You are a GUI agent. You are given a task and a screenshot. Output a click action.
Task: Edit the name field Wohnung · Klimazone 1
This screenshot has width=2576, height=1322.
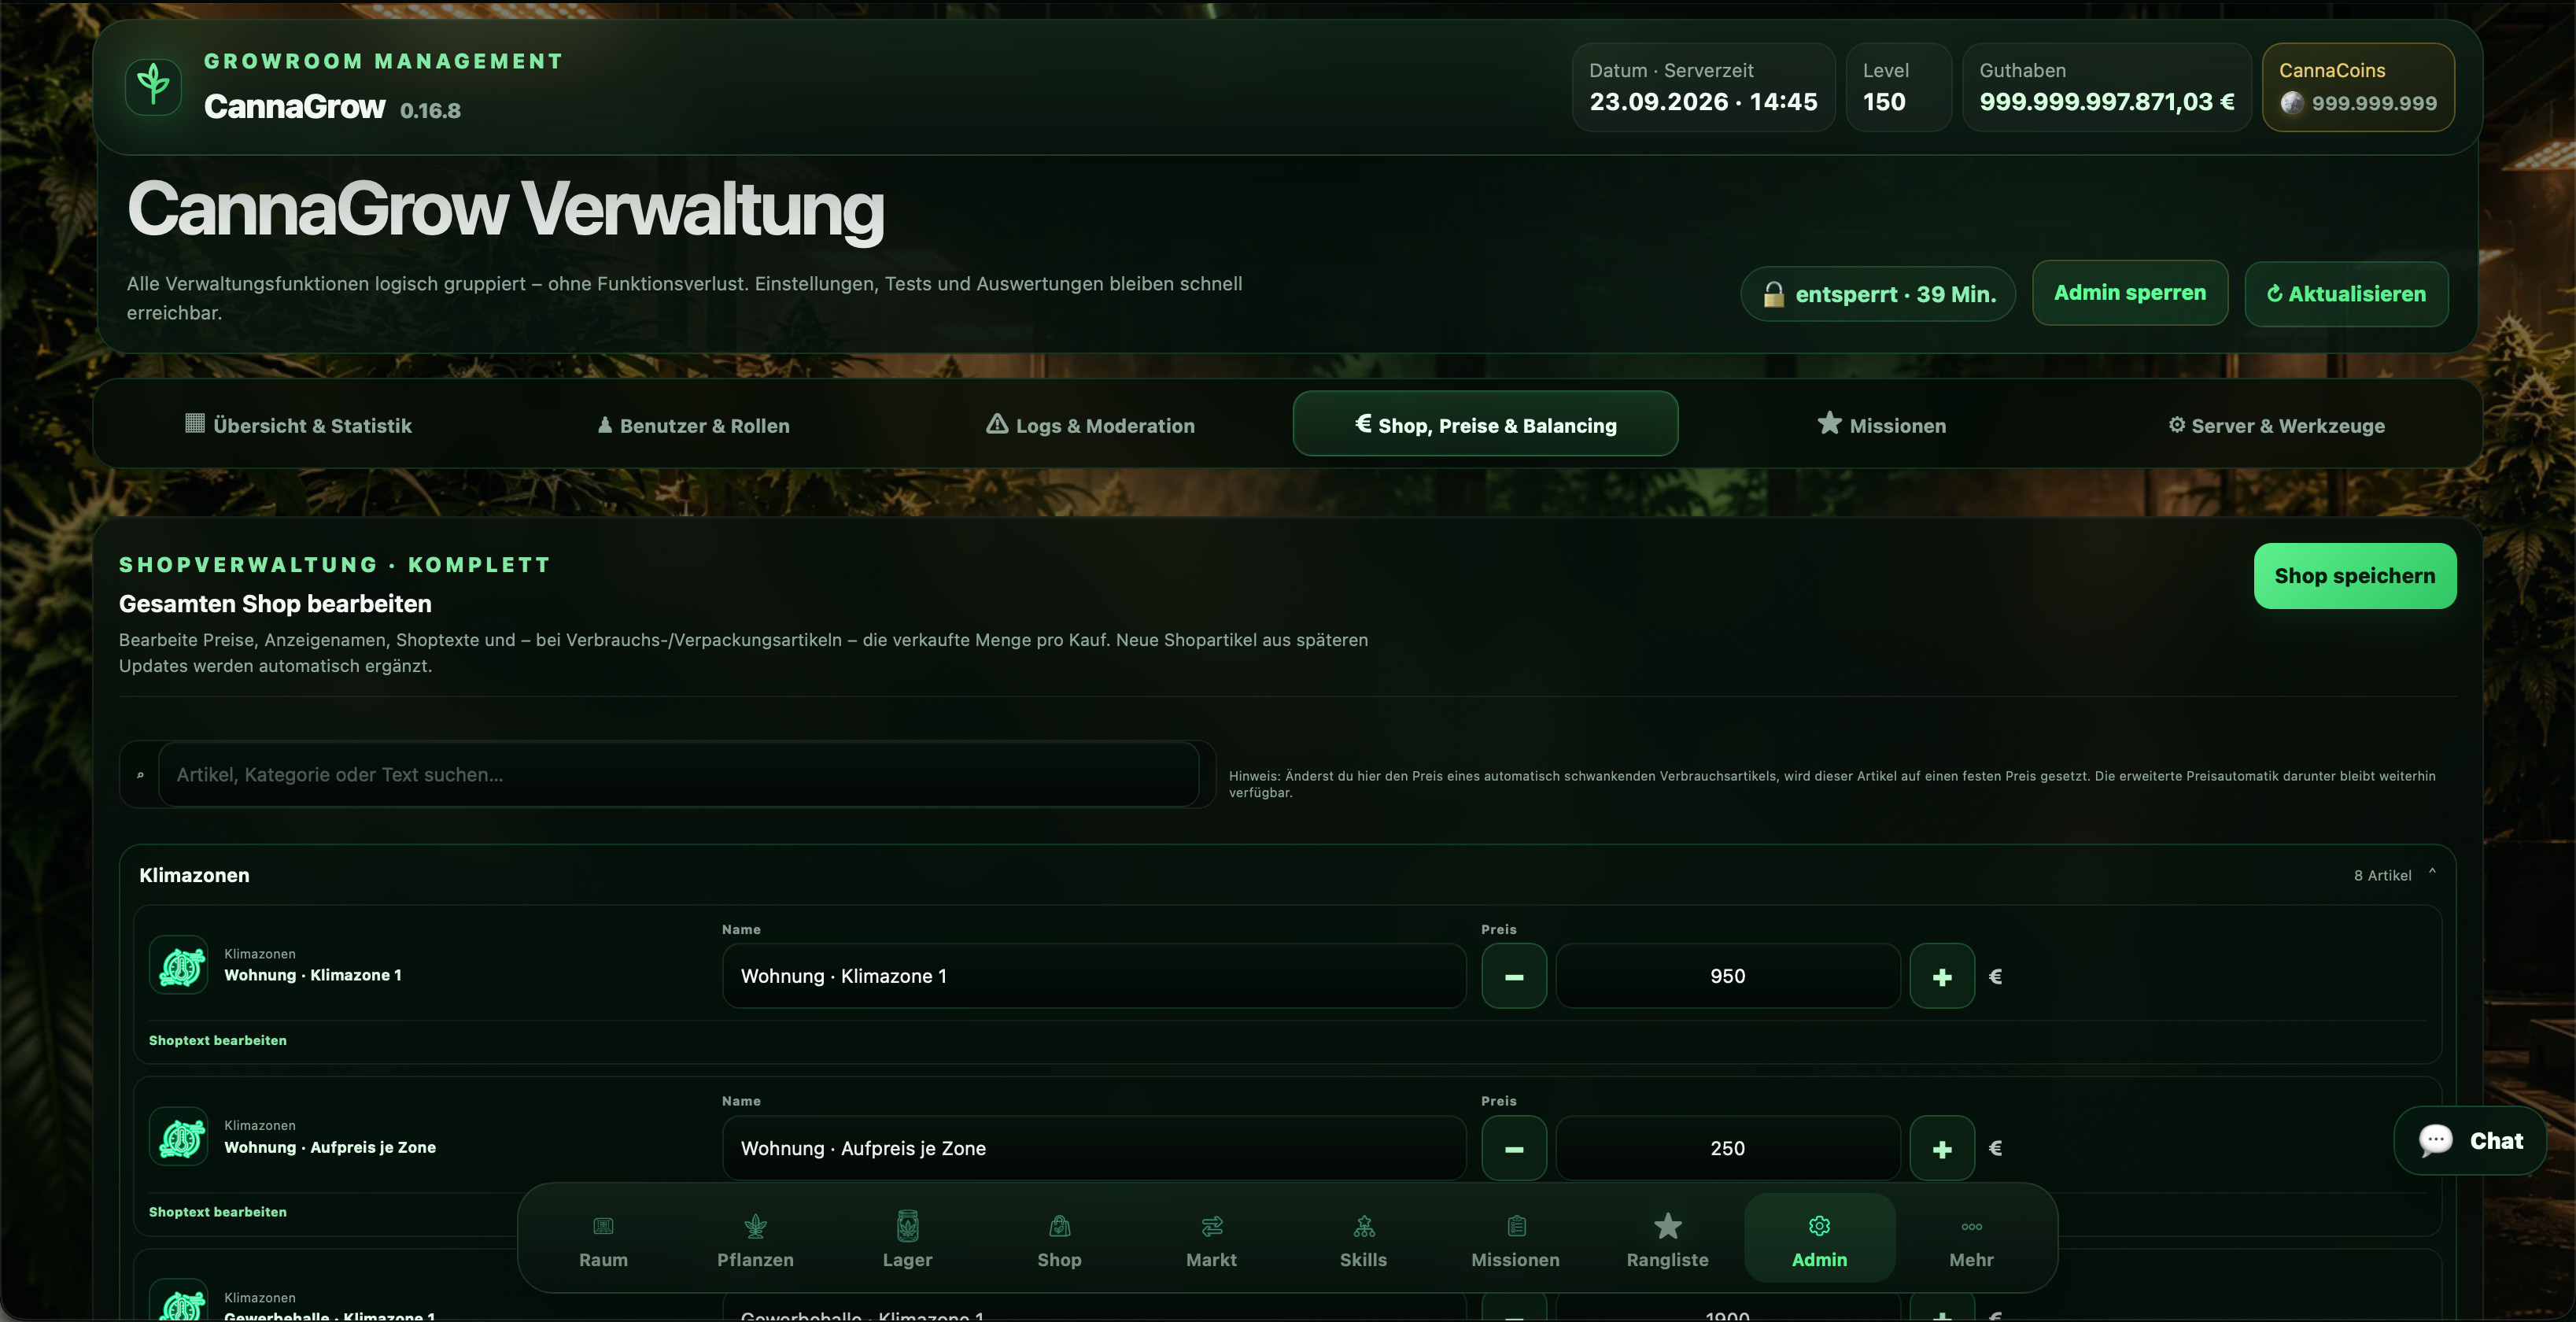[1094, 977]
